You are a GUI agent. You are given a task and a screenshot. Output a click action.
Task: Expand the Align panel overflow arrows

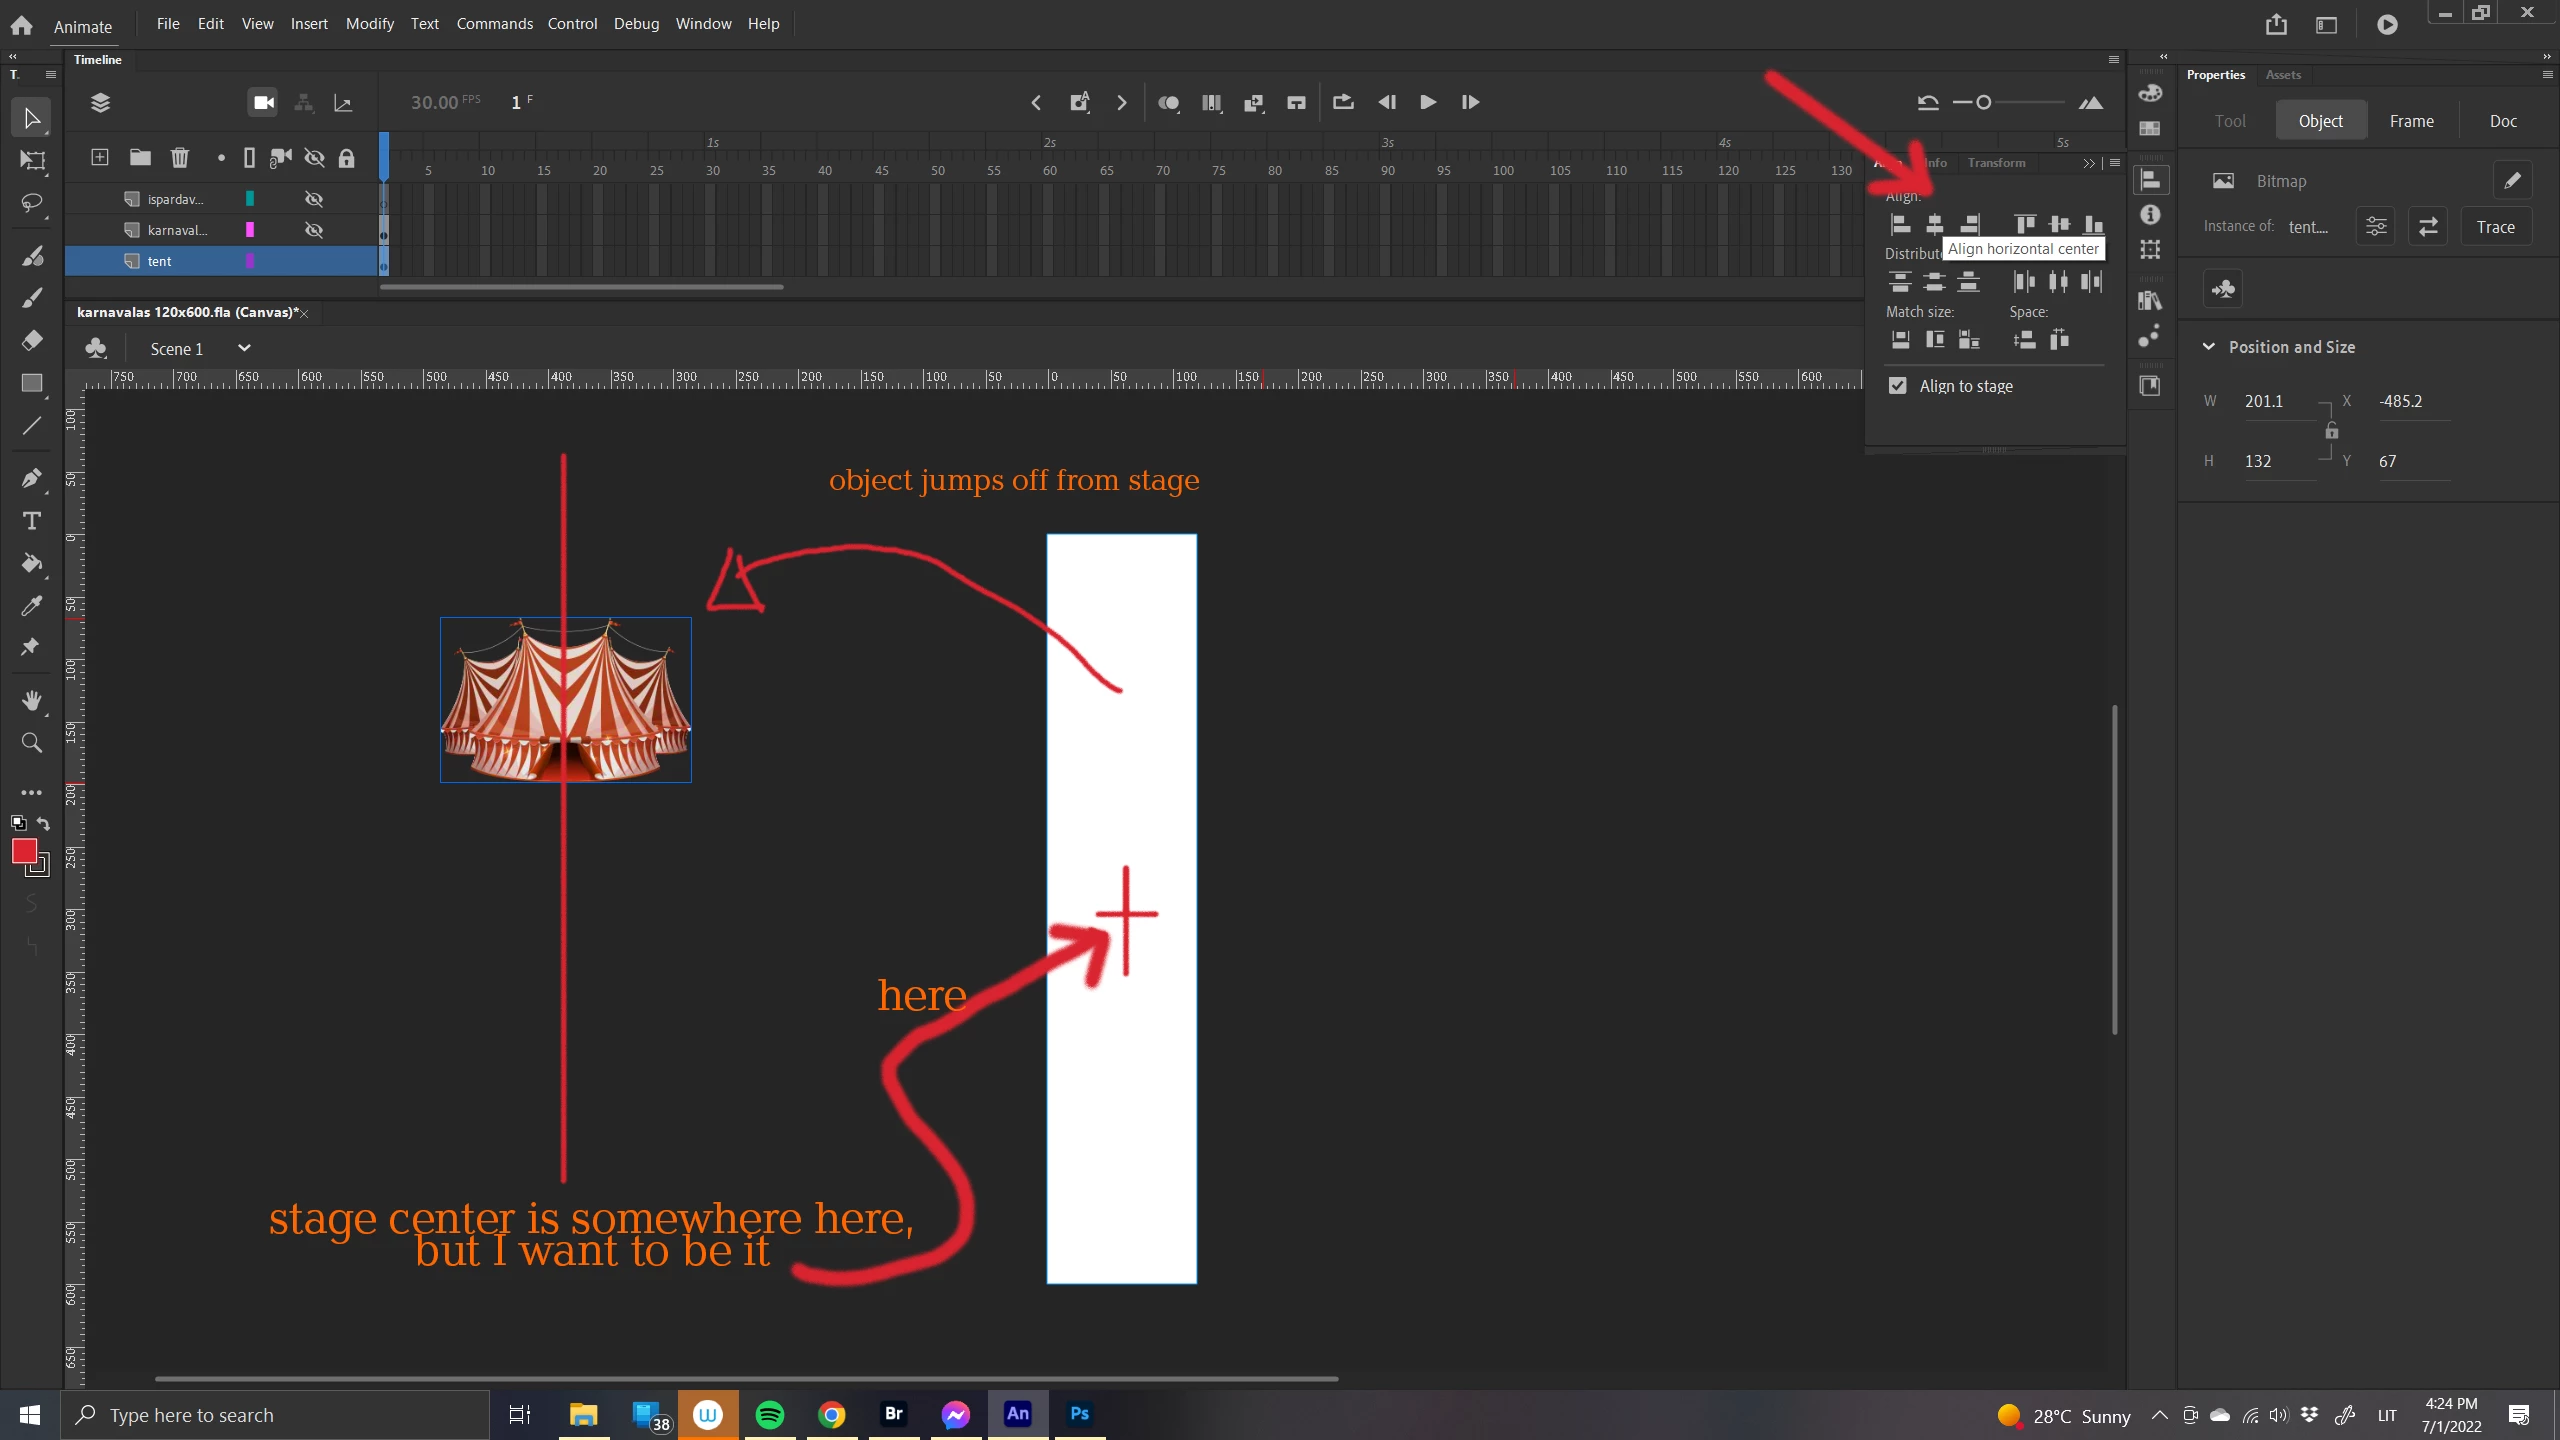click(x=2088, y=163)
